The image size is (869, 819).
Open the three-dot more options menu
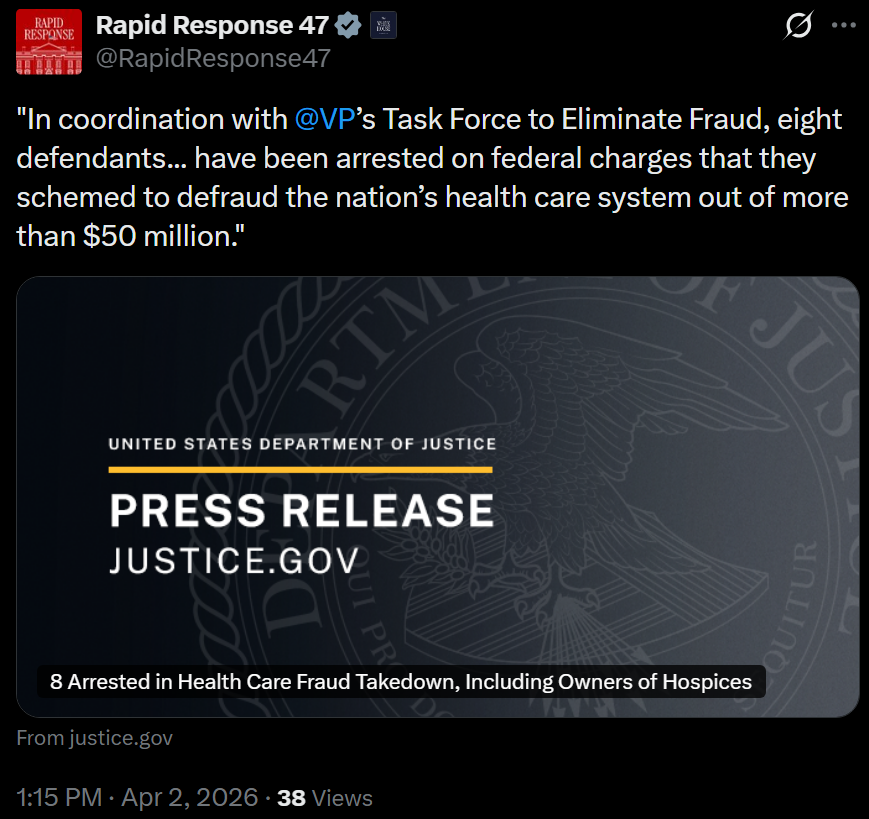[844, 27]
